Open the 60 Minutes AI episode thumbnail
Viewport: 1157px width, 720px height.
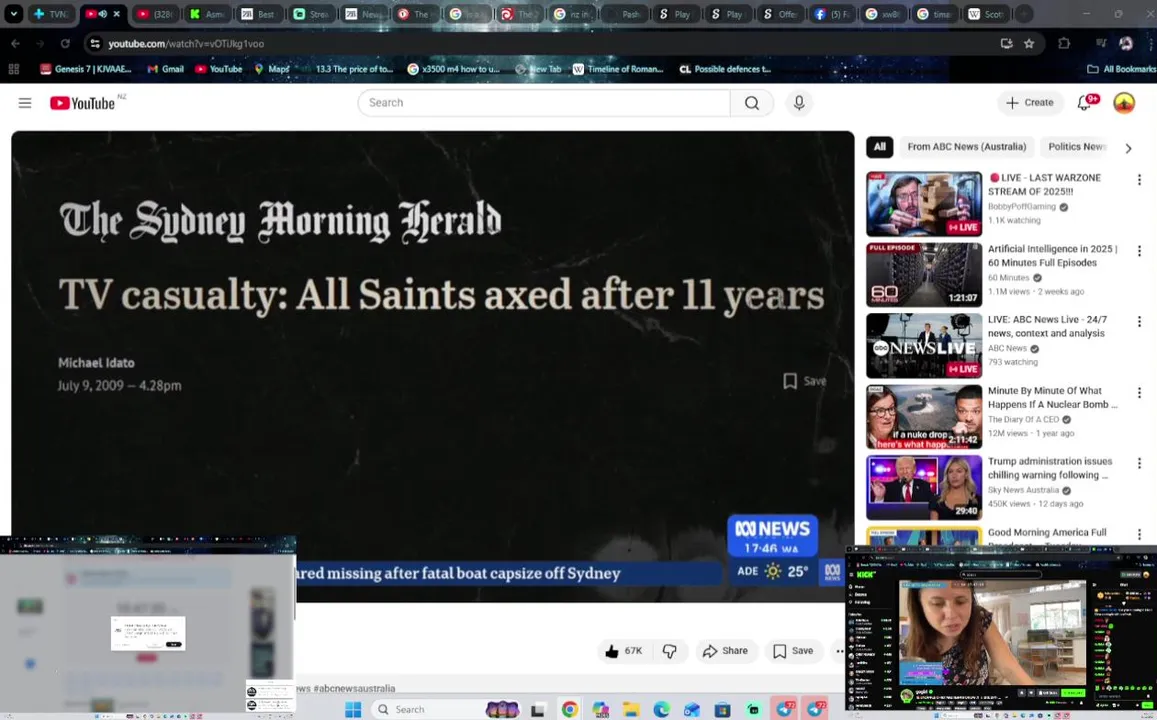pos(924,275)
